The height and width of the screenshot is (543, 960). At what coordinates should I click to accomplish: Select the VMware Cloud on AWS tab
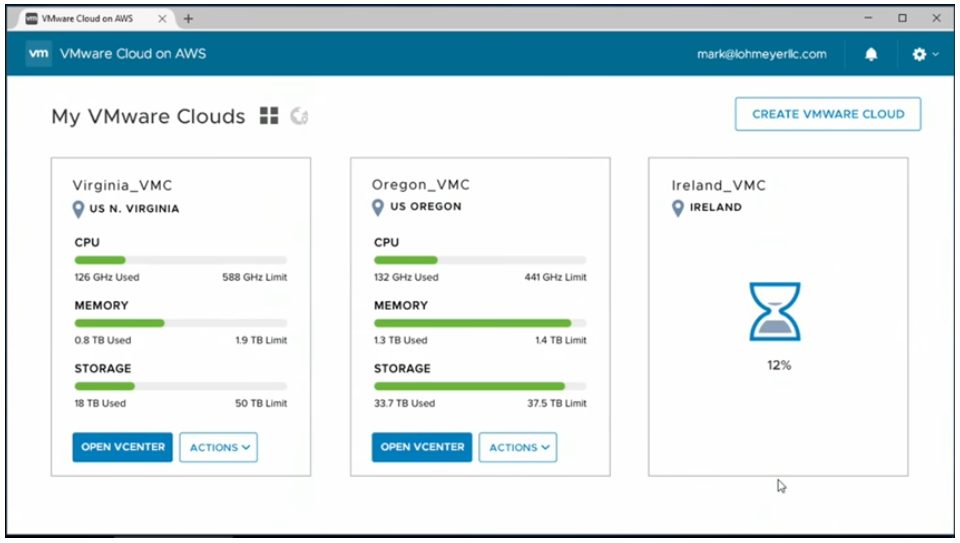(x=96, y=18)
